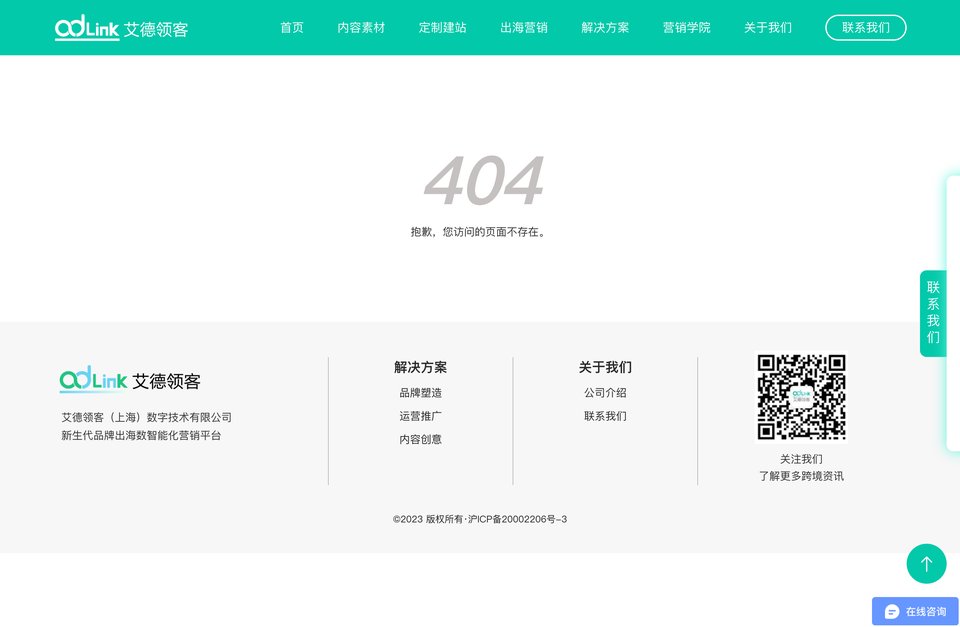Open the 解决方案 header menu
Screen dimensions: 960x627
point(606,28)
